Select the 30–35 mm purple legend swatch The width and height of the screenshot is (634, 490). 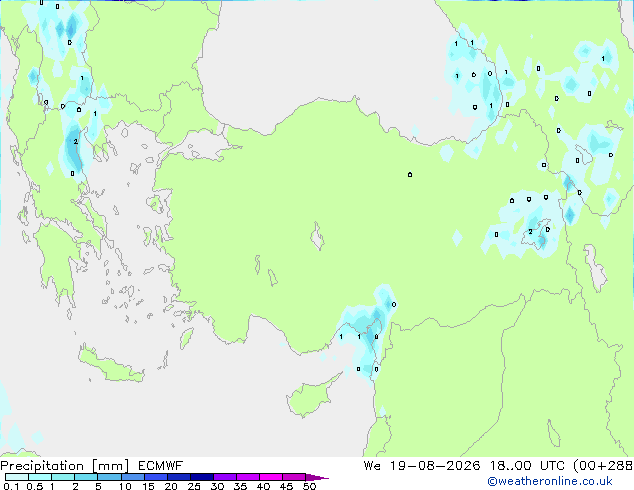pyautogui.click(x=224, y=477)
